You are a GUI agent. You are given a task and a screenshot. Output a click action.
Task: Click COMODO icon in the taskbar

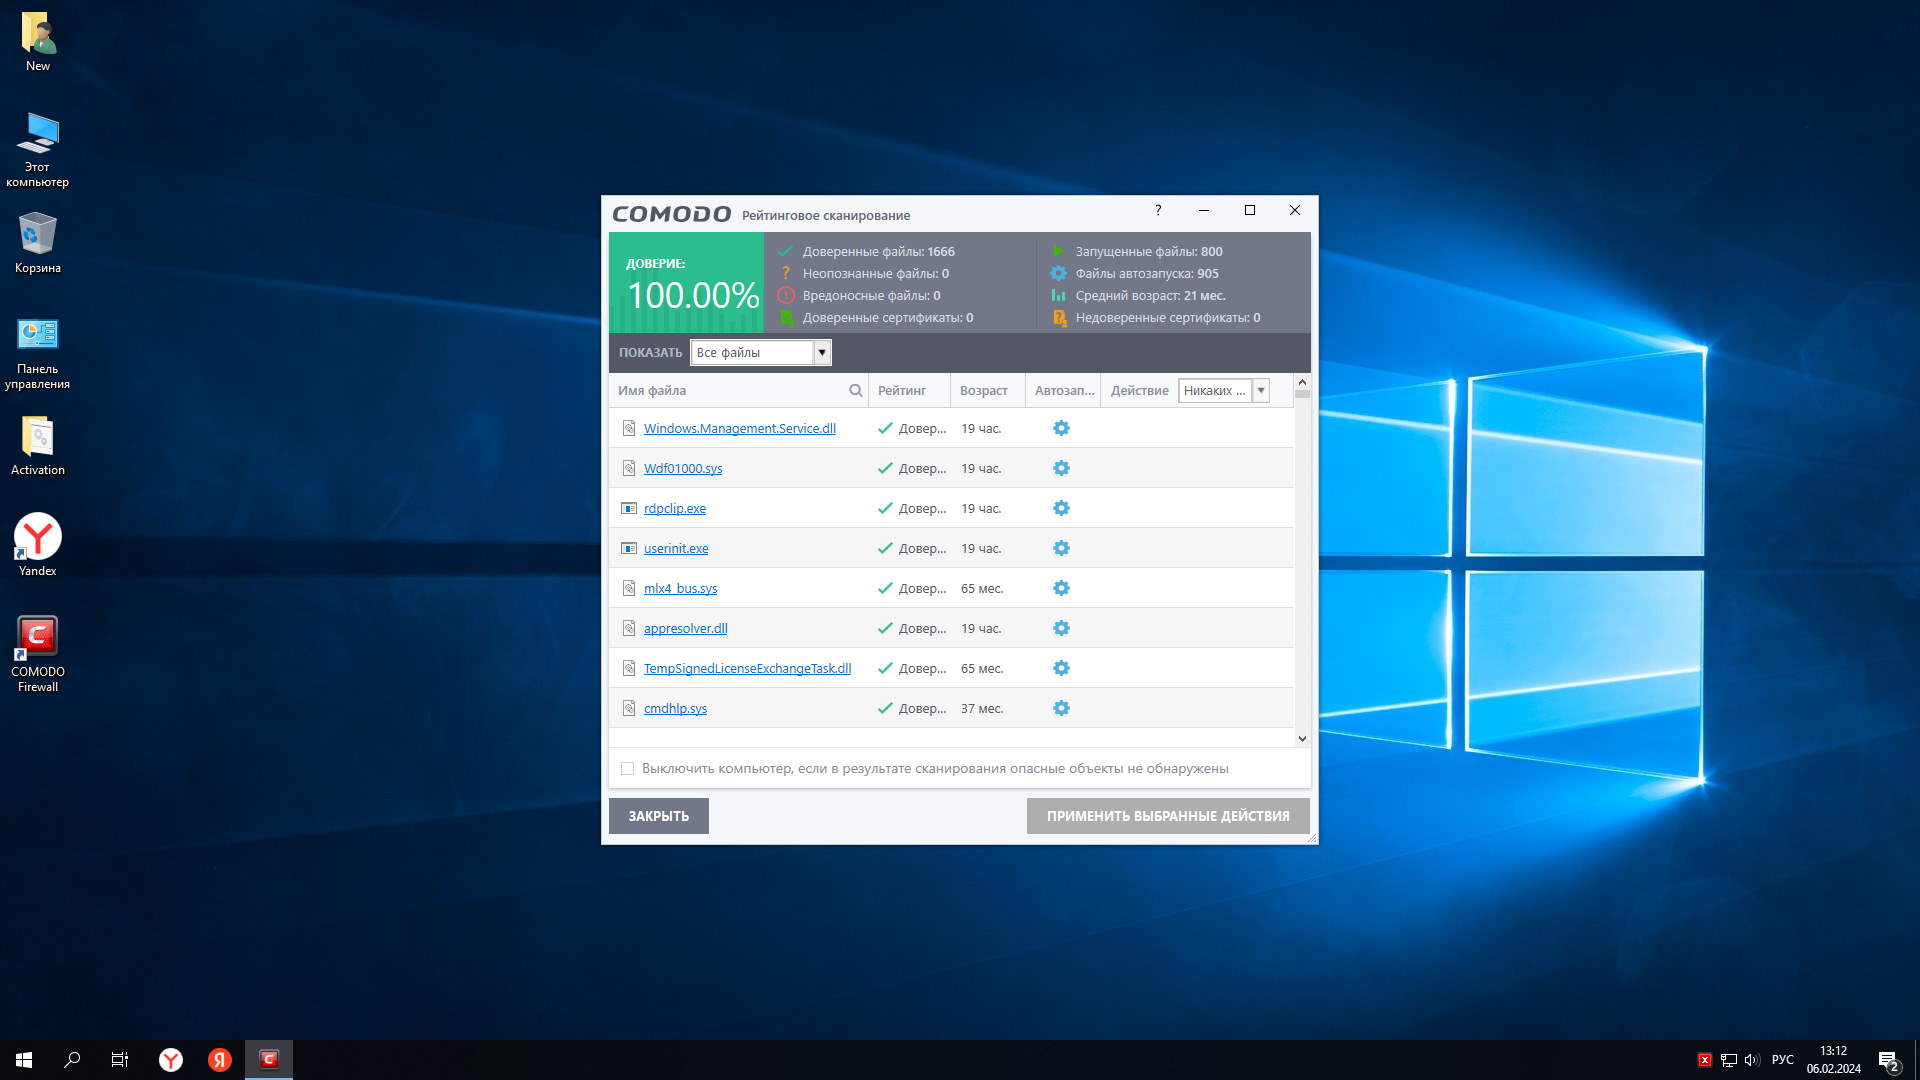point(269,1059)
